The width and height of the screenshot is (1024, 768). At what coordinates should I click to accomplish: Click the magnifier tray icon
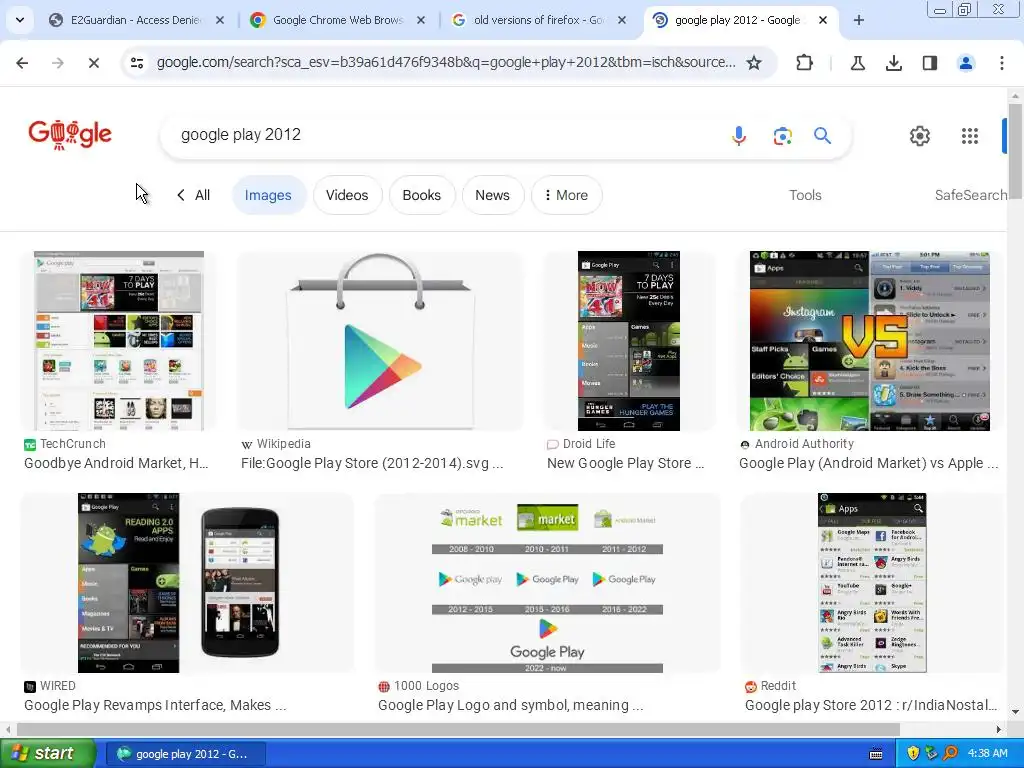(950, 754)
